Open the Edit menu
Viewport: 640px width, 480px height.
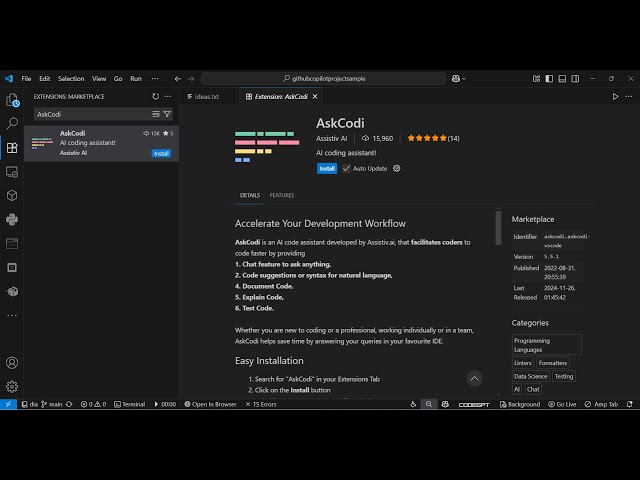pos(44,78)
